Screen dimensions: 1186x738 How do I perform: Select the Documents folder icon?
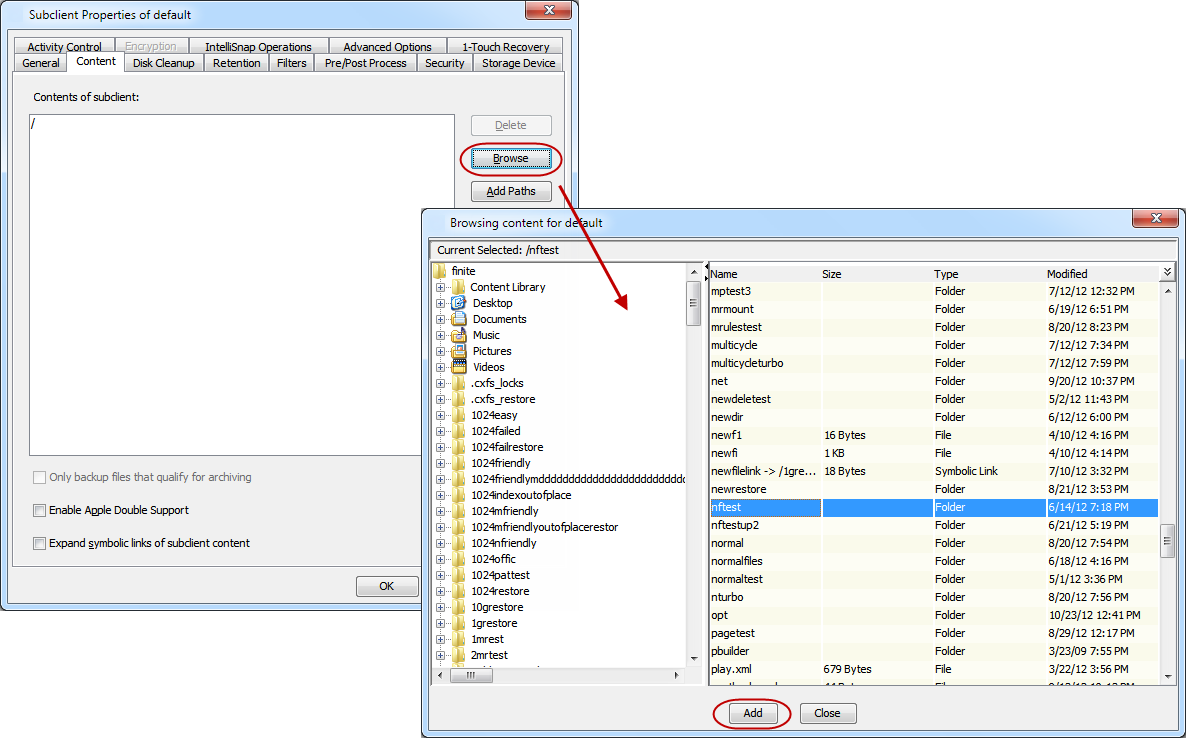[x=459, y=319]
